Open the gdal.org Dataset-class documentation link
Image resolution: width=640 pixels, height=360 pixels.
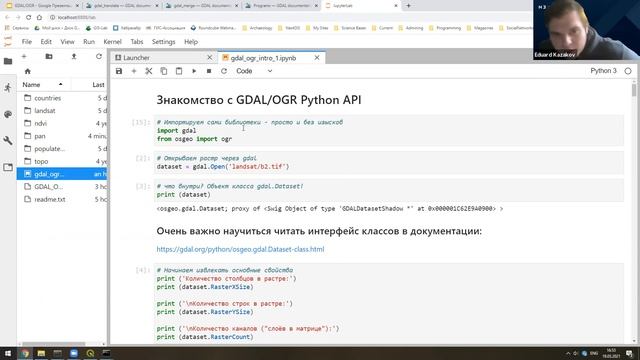(240, 249)
